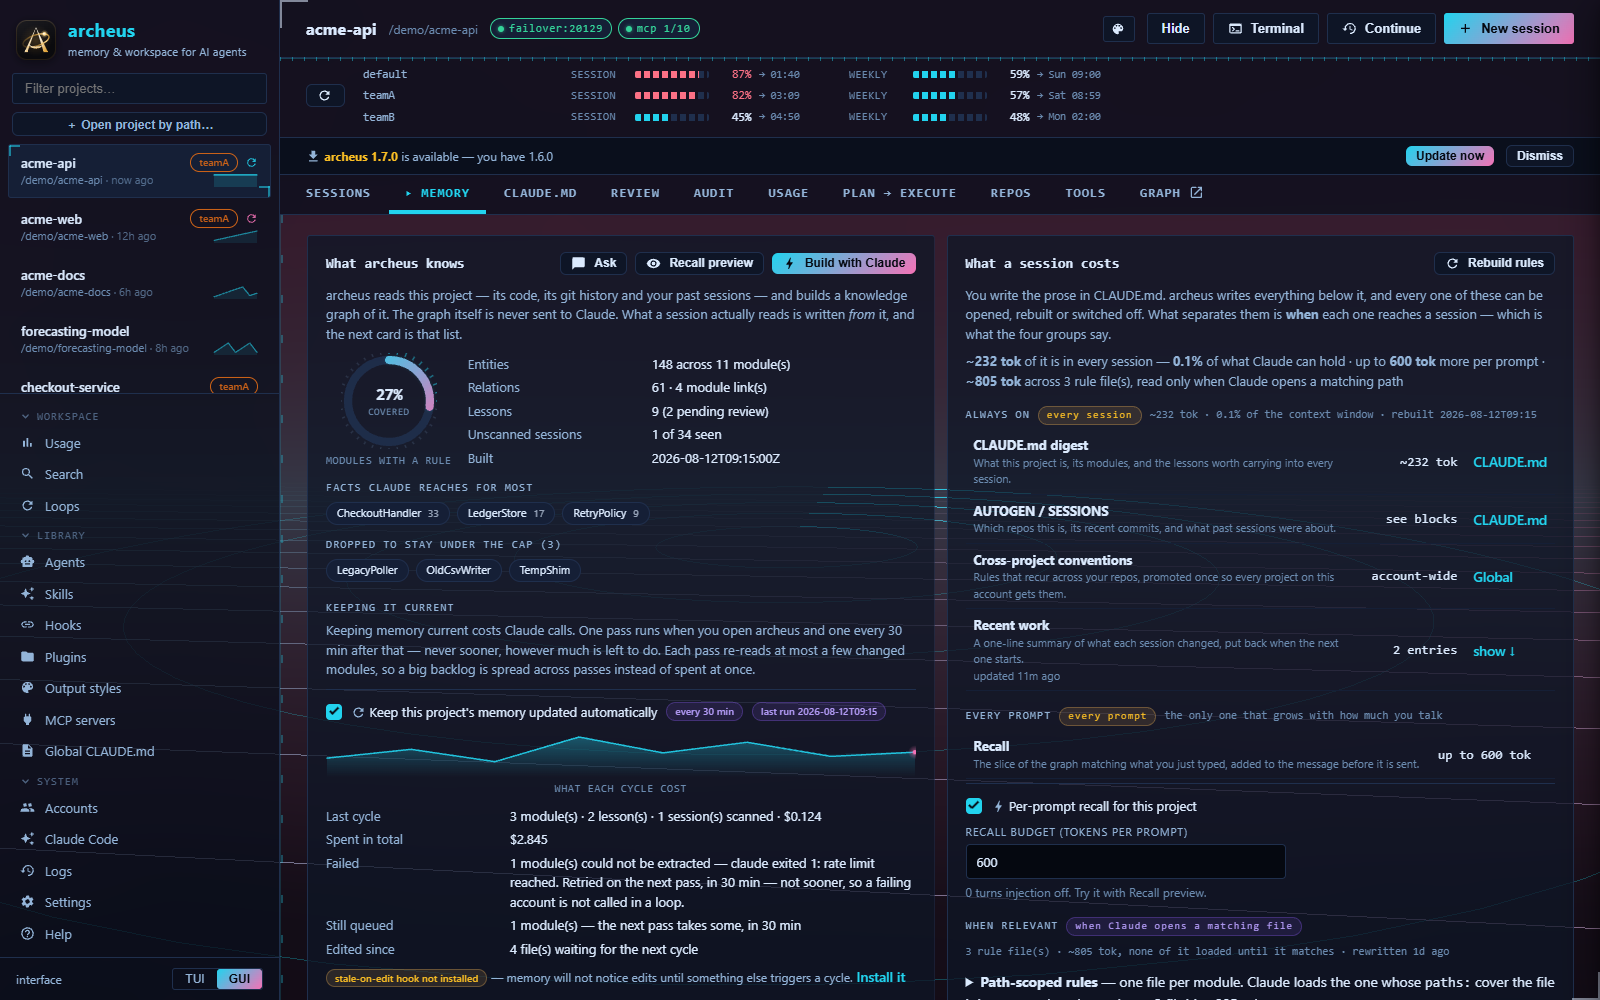The width and height of the screenshot is (1600, 1000).
Task: Uncheck keep project's memory updated automatically
Action: click(334, 712)
